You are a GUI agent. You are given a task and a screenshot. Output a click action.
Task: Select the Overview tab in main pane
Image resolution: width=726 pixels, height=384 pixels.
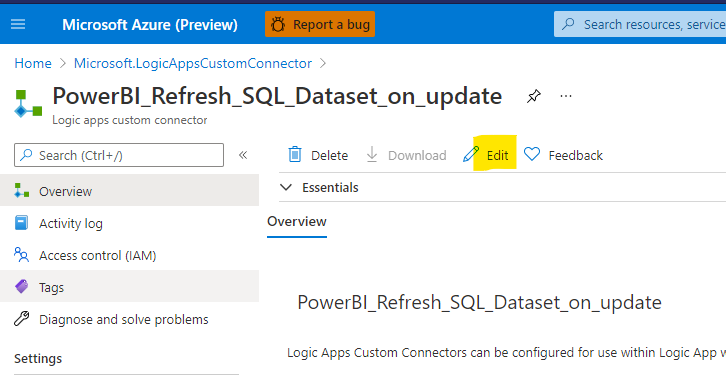(297, 222)
